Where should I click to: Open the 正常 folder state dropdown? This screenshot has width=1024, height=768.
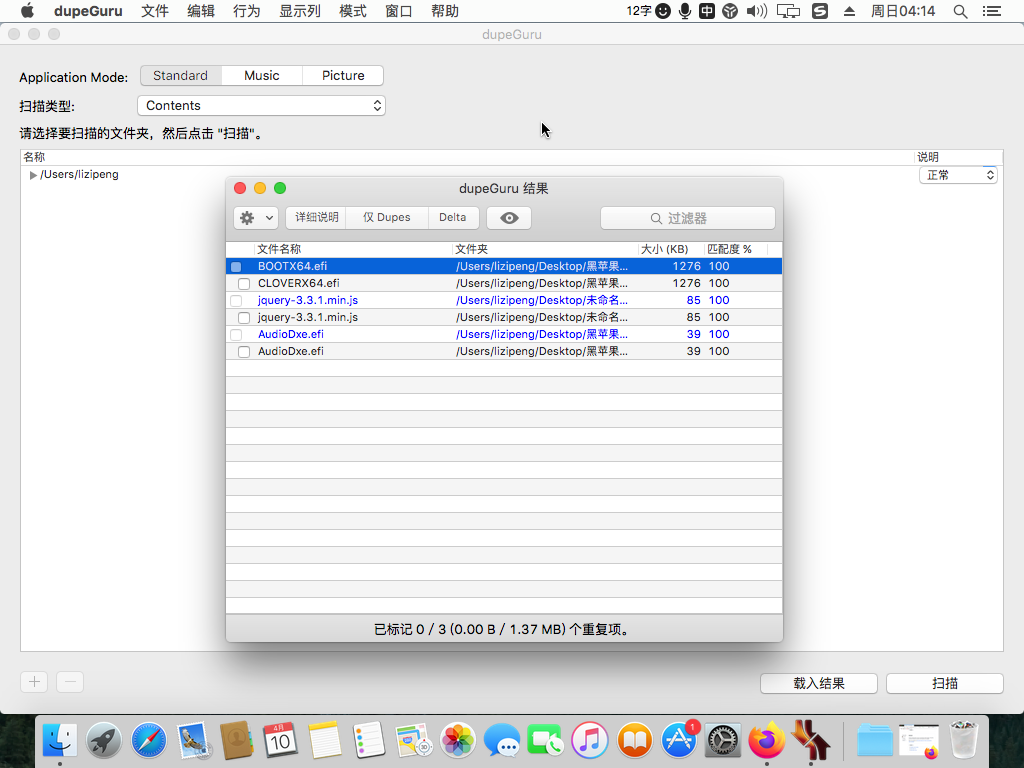pyautogui.click(x=958, y=175)
